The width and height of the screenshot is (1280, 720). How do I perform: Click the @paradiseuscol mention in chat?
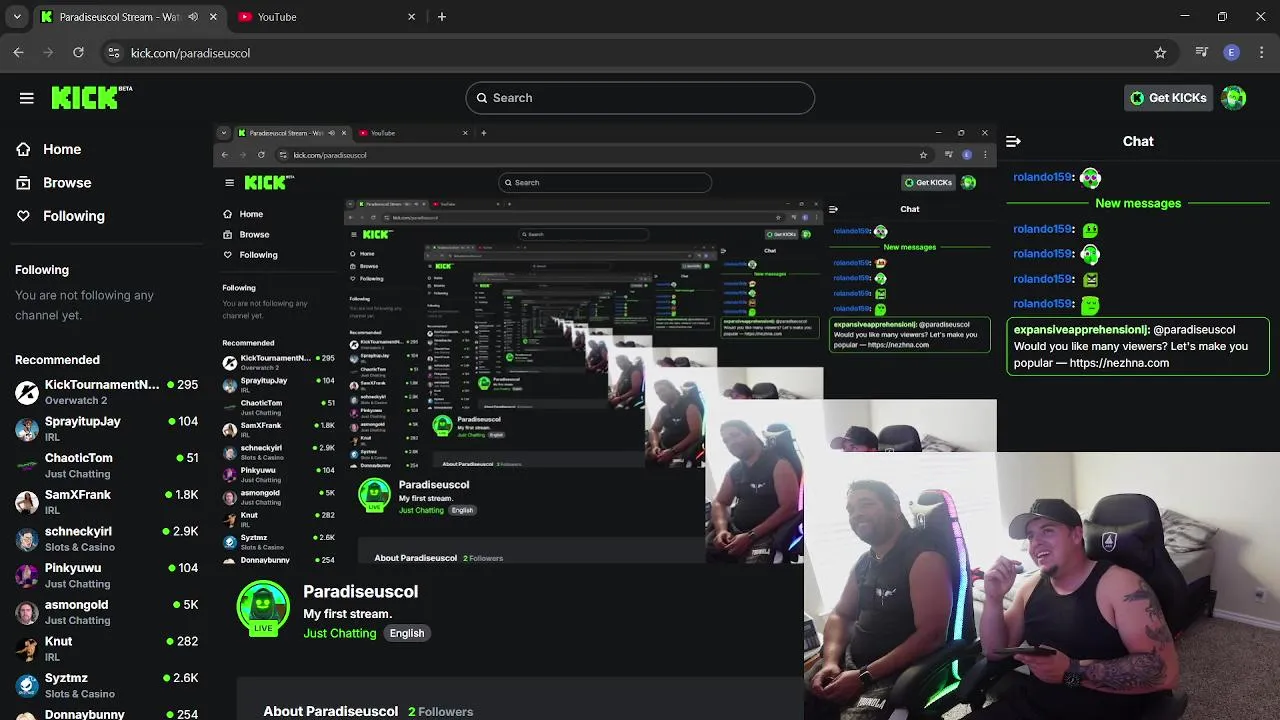point(1194,330)
